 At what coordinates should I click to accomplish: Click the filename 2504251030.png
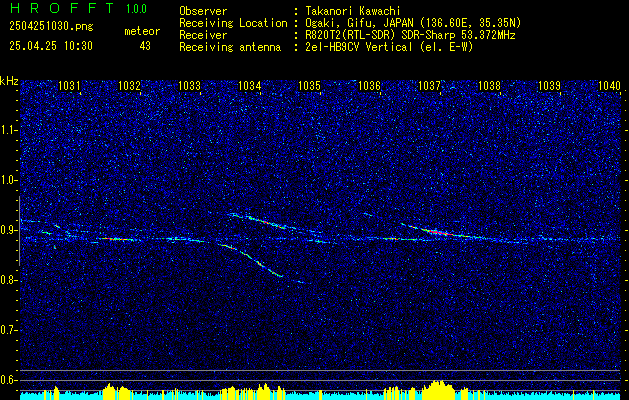tap(51, 27)
